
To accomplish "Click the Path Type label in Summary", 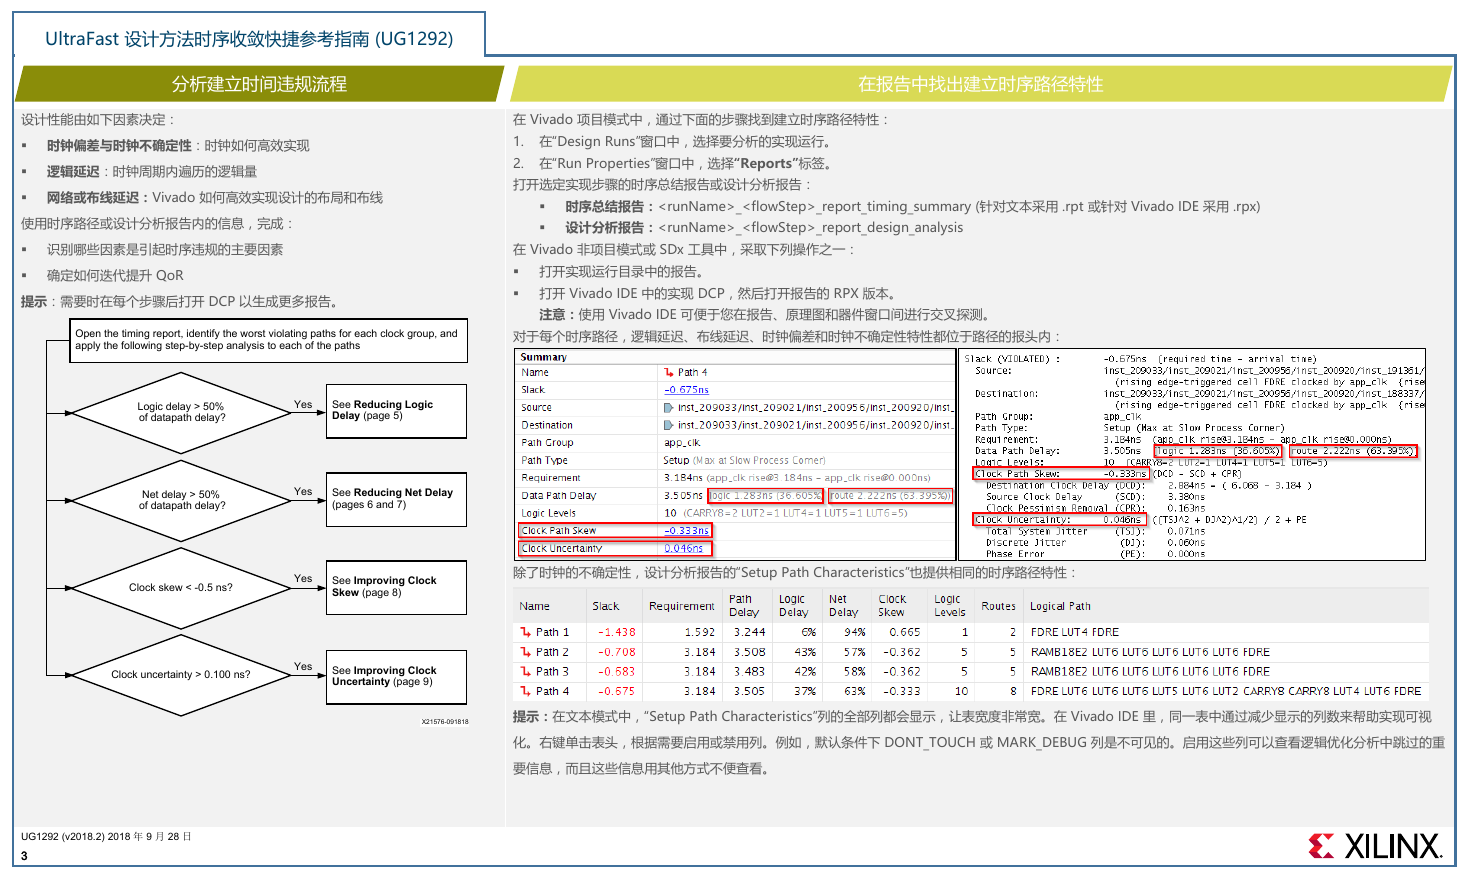I will pyautogui.click(x=544, y=460).
